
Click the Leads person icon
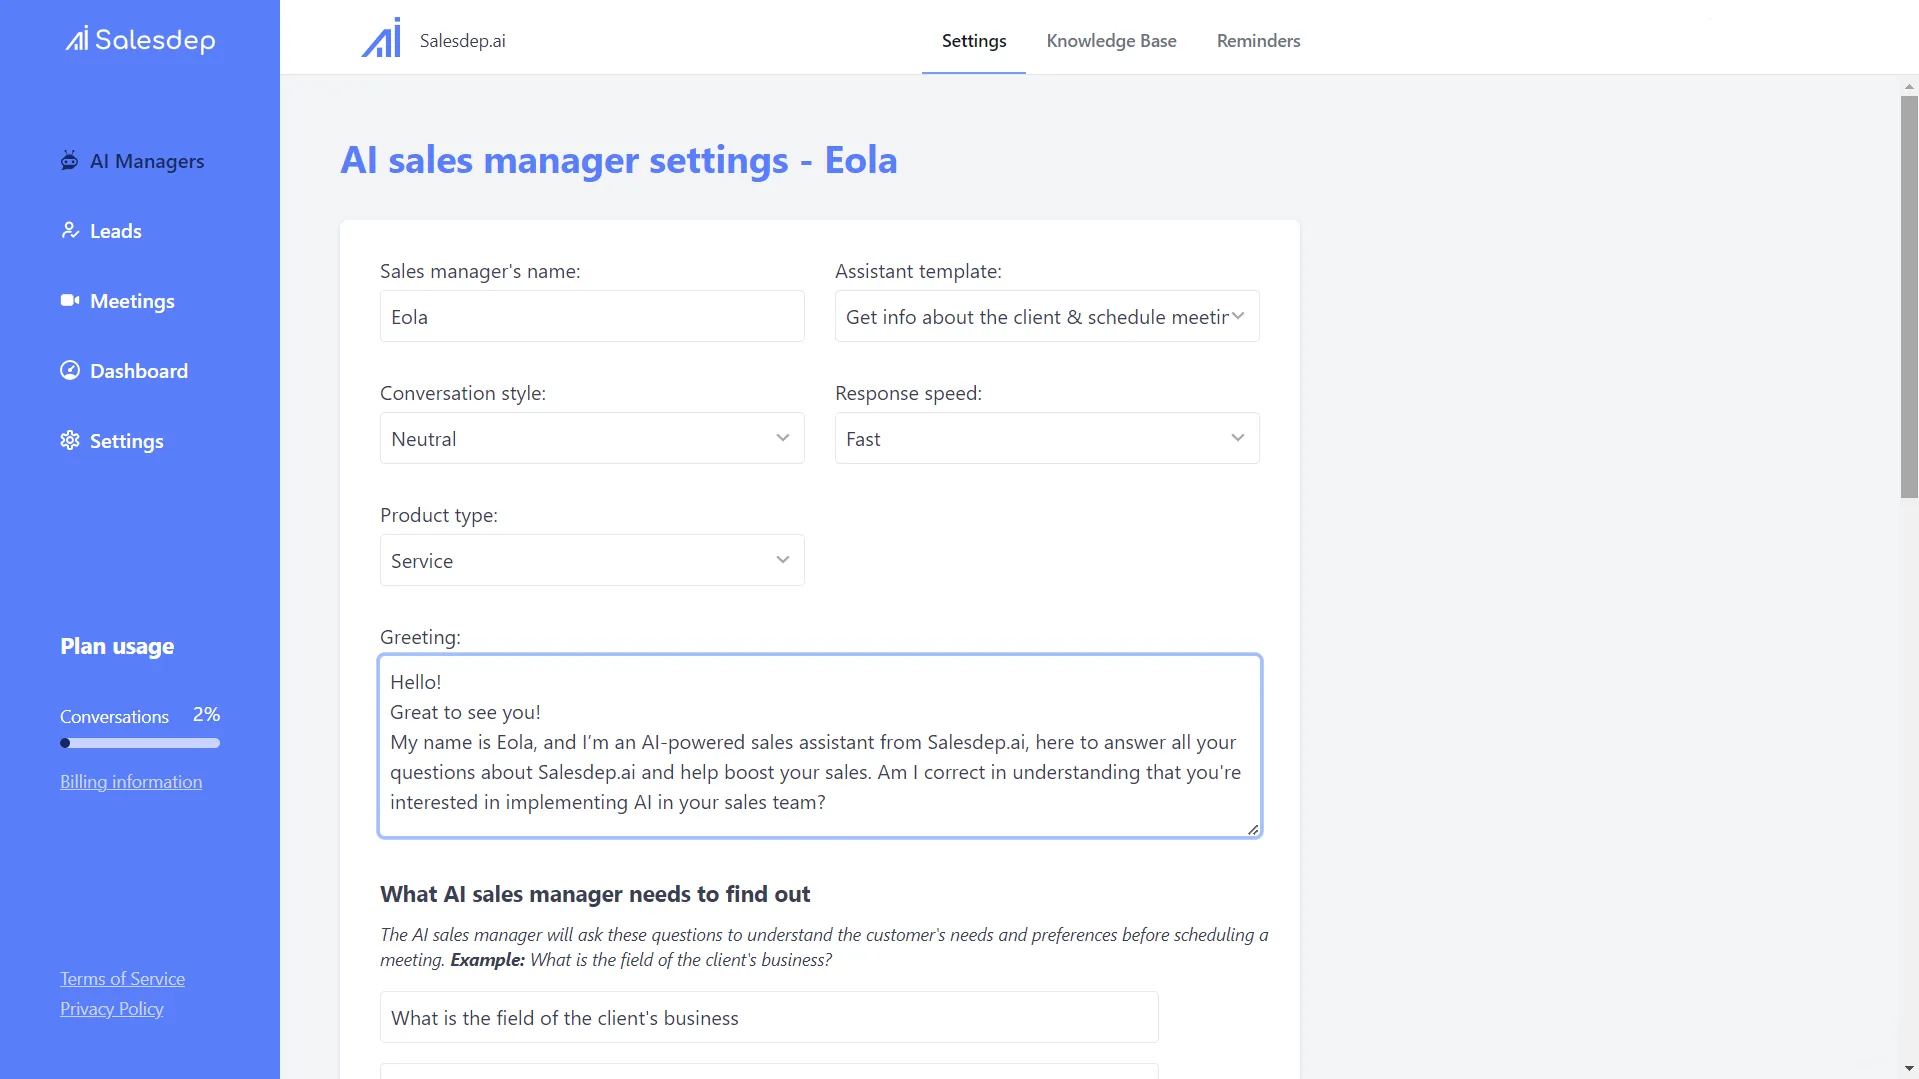tap(69, 231)
